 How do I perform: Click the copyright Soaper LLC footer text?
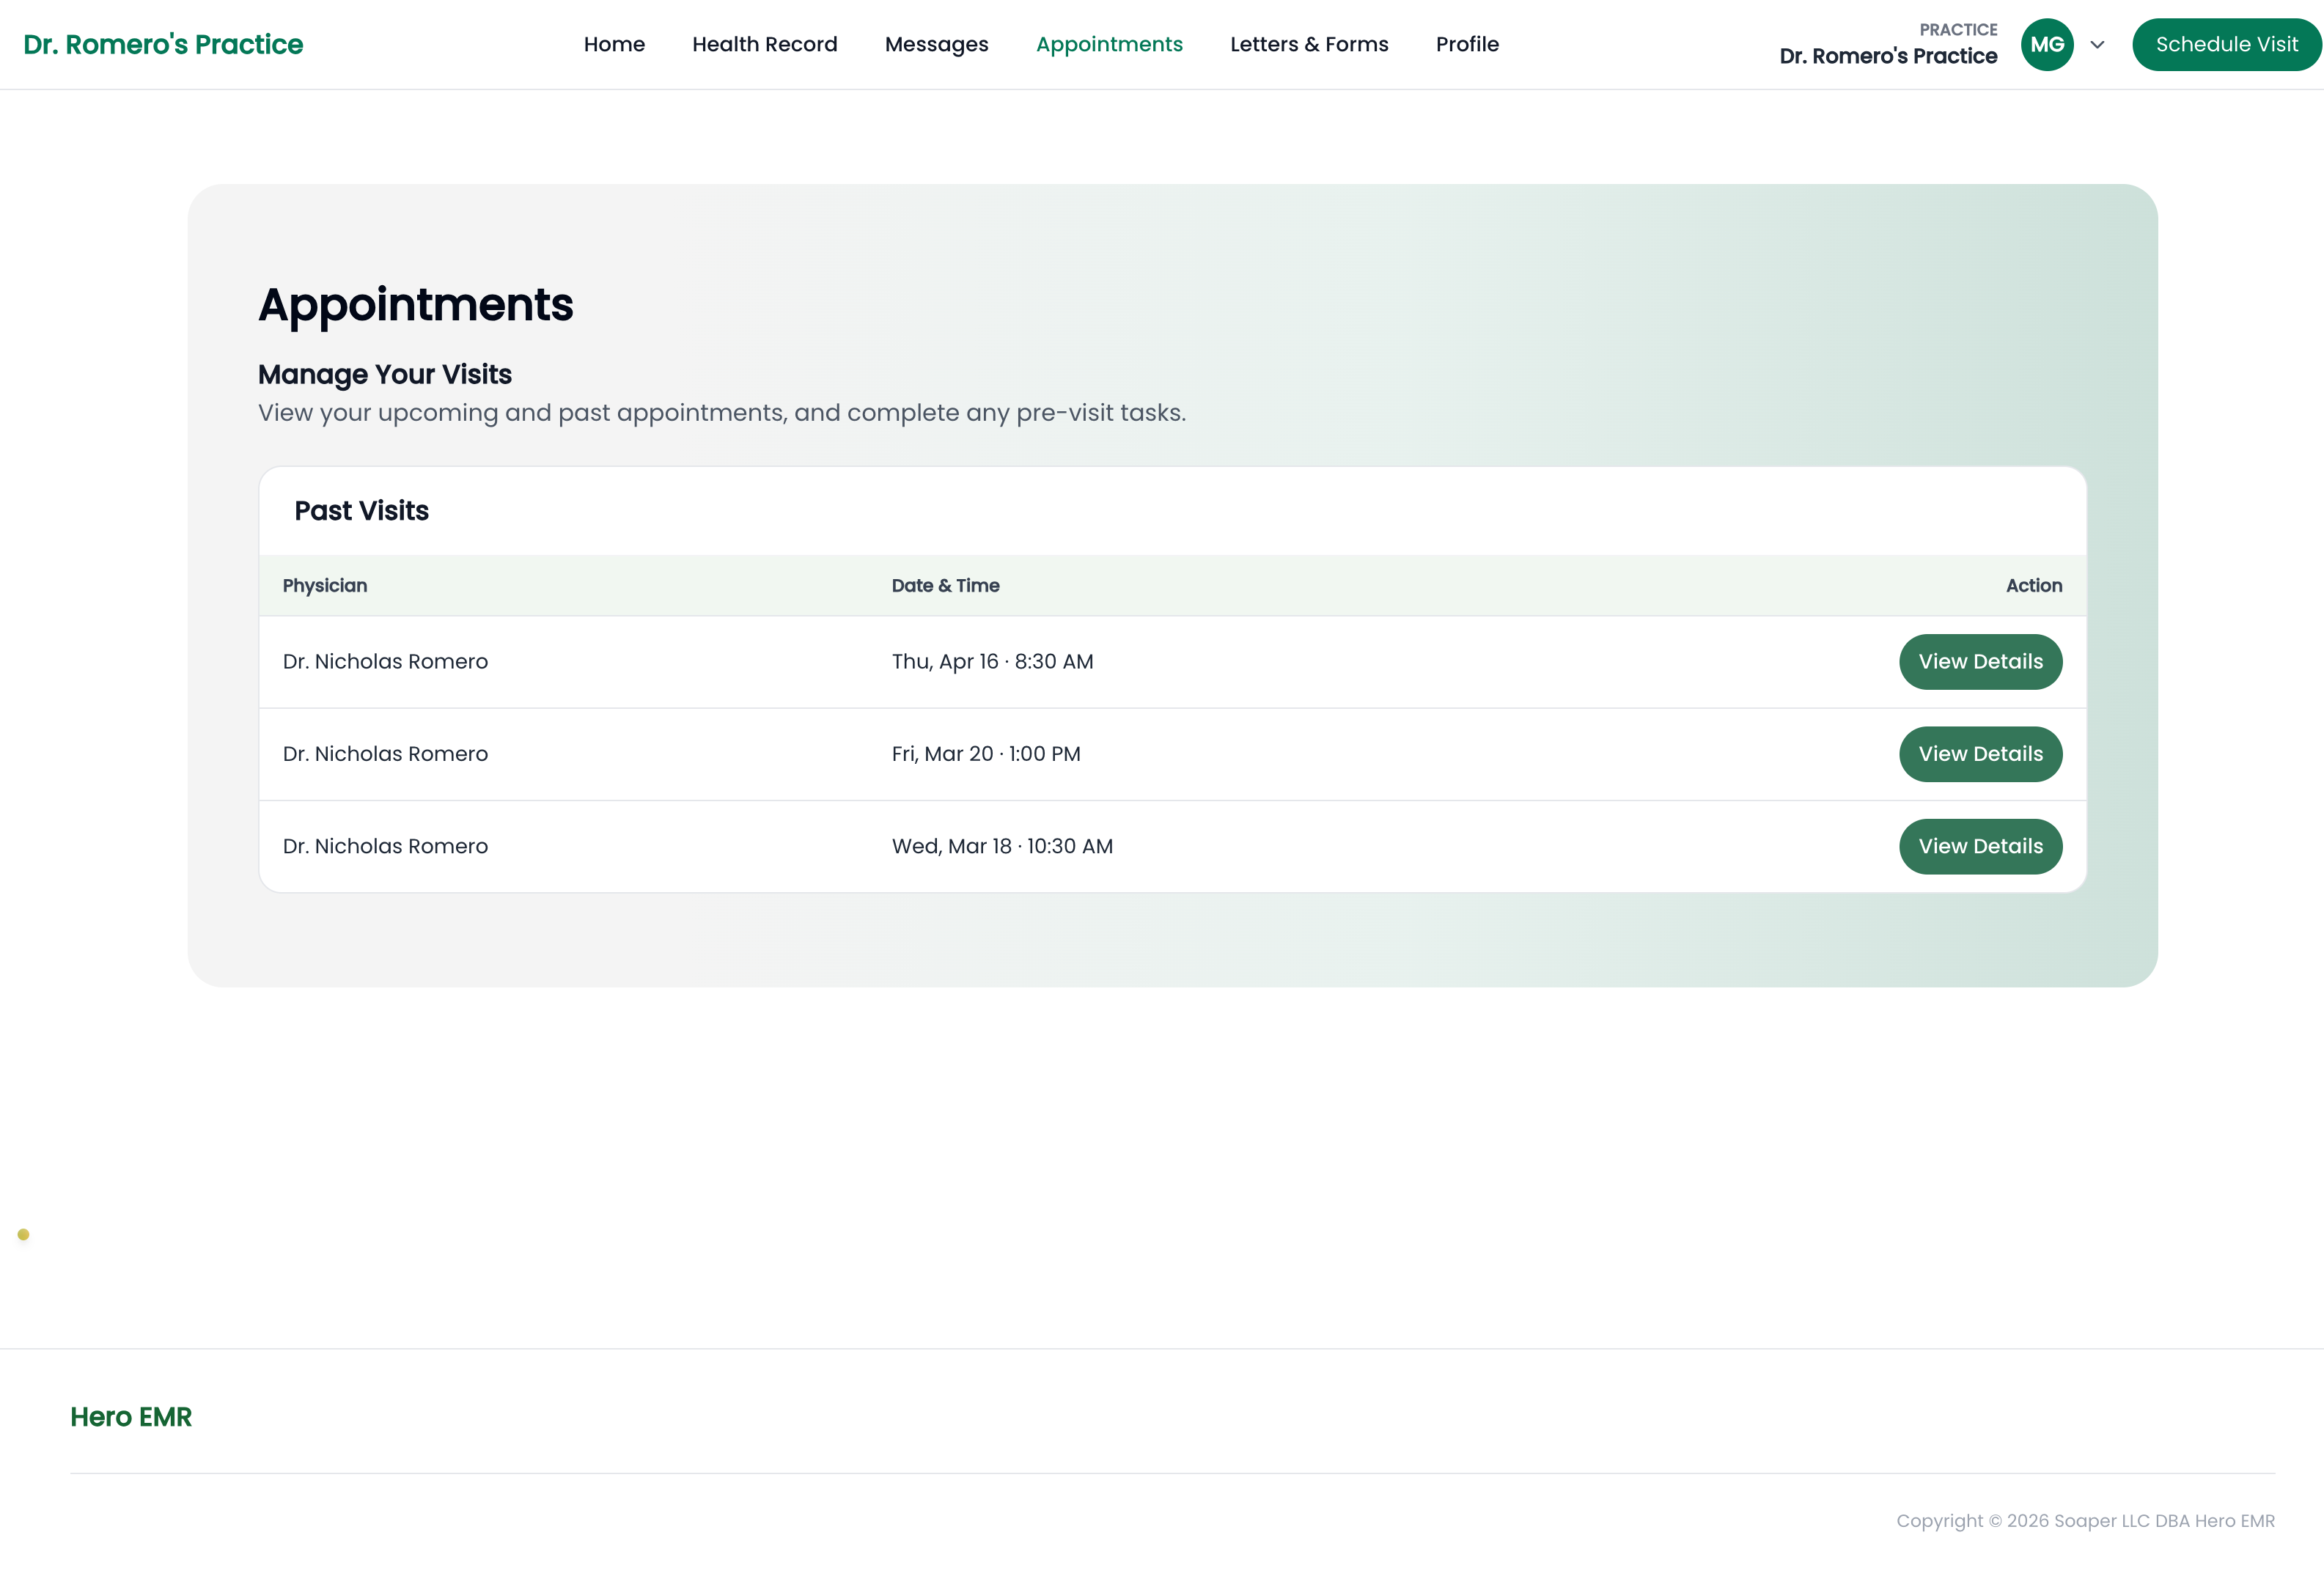[2084, 1520]
